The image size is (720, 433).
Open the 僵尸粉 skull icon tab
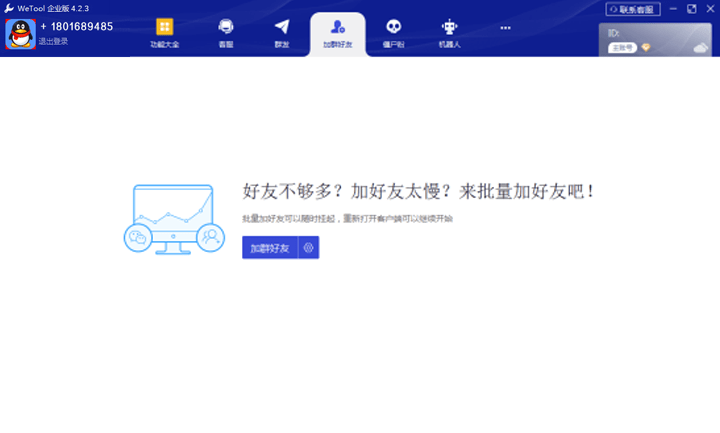(394, 33)
